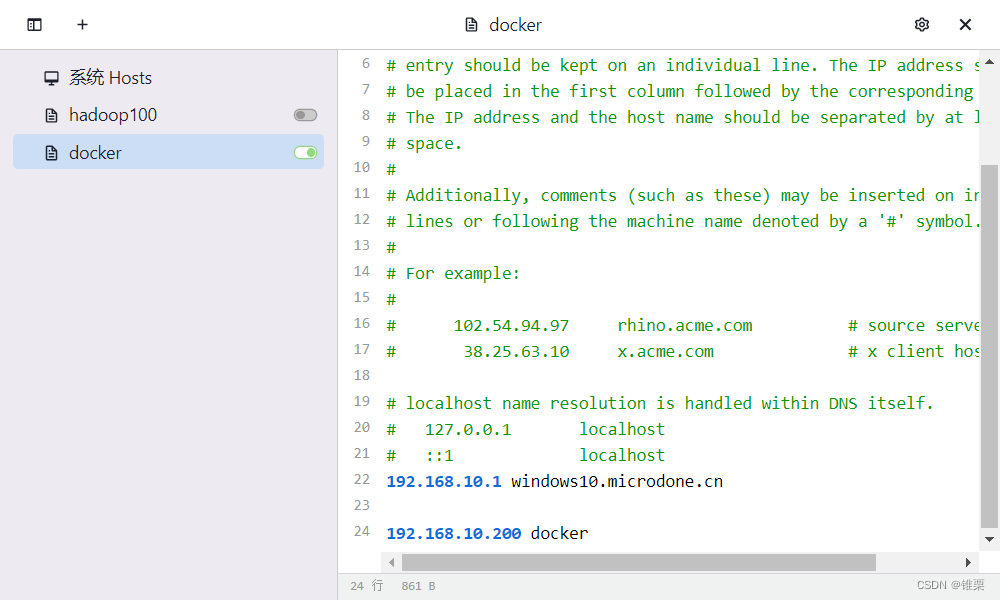The width and height of the screenshot is (1000, 600).
Task: Click the file icon beside hadoop100
Action: [x=52, y=116]
